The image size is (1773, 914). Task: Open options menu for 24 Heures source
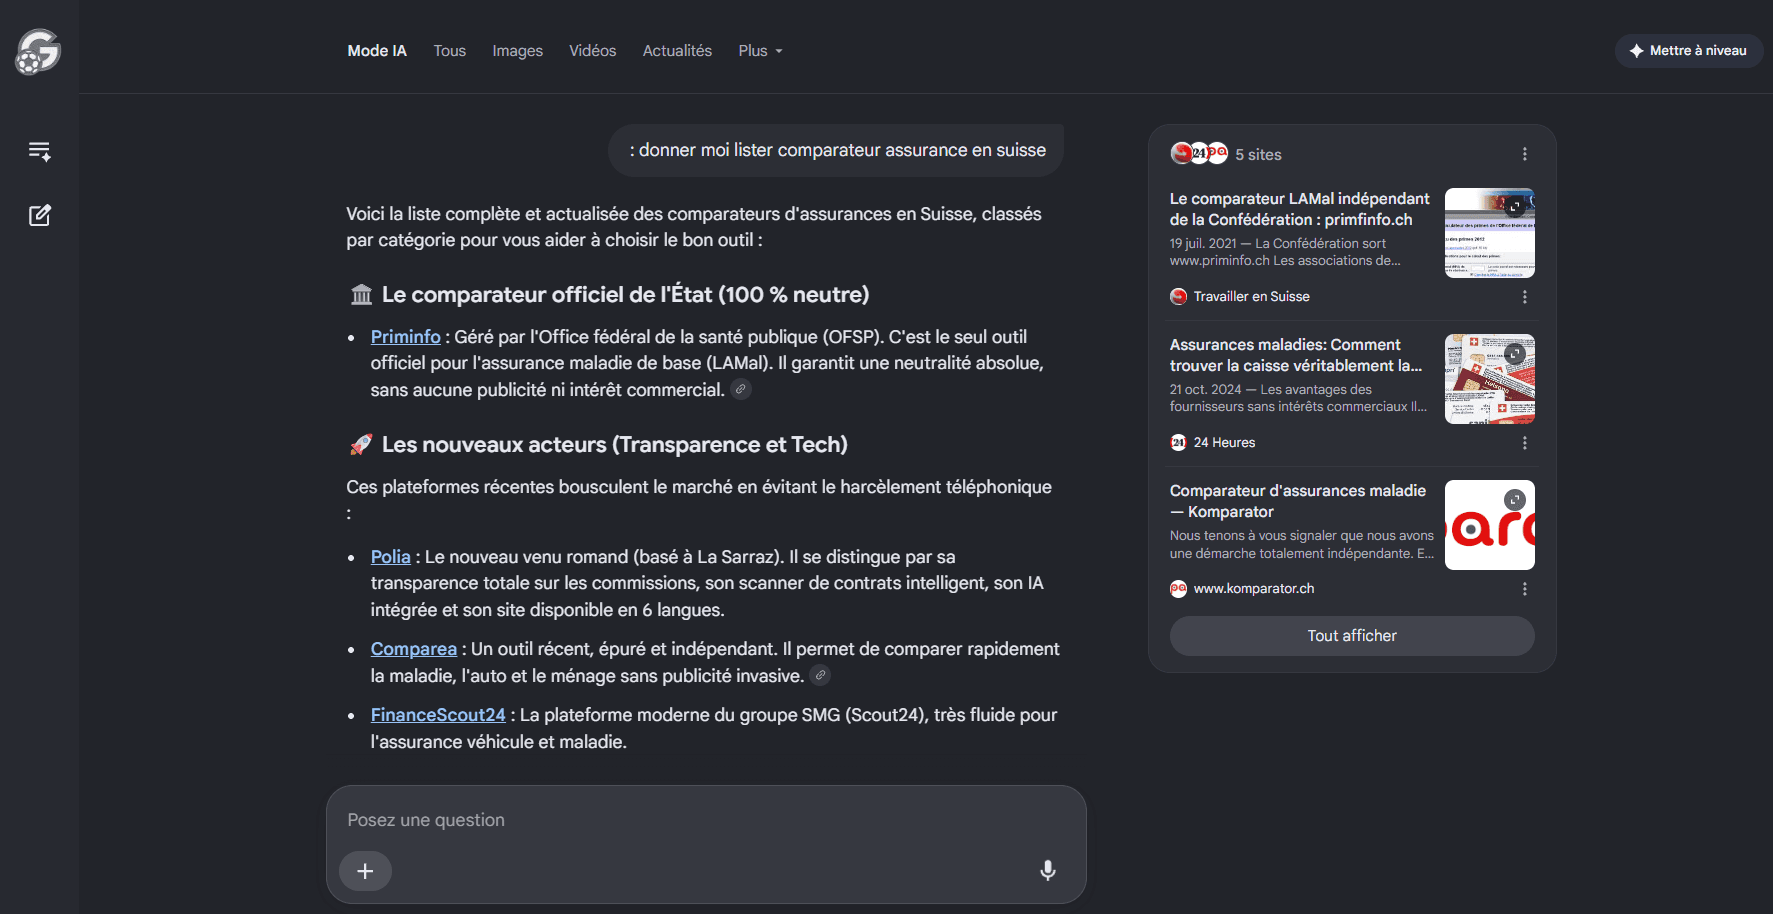point(1524,443)
